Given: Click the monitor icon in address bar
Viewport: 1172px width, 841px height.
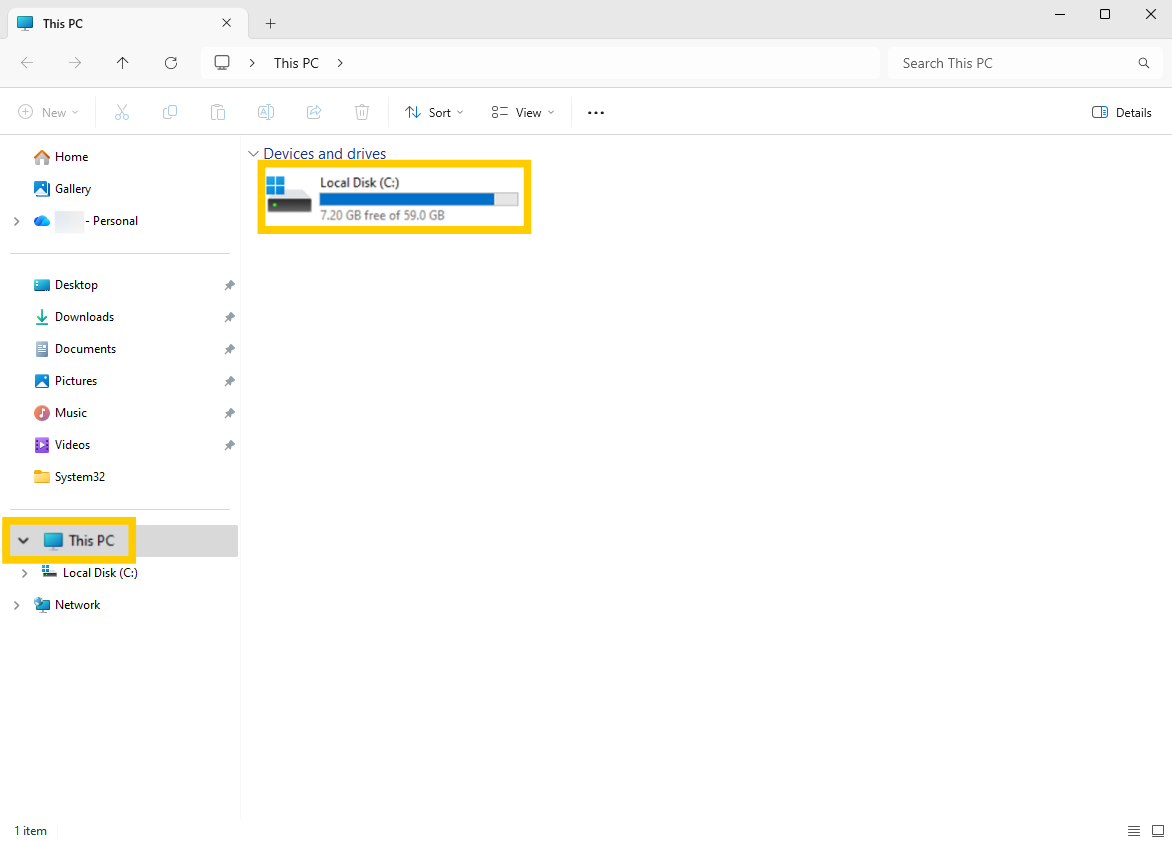Looking at the screenshot, I should click(x=222, y=63).
